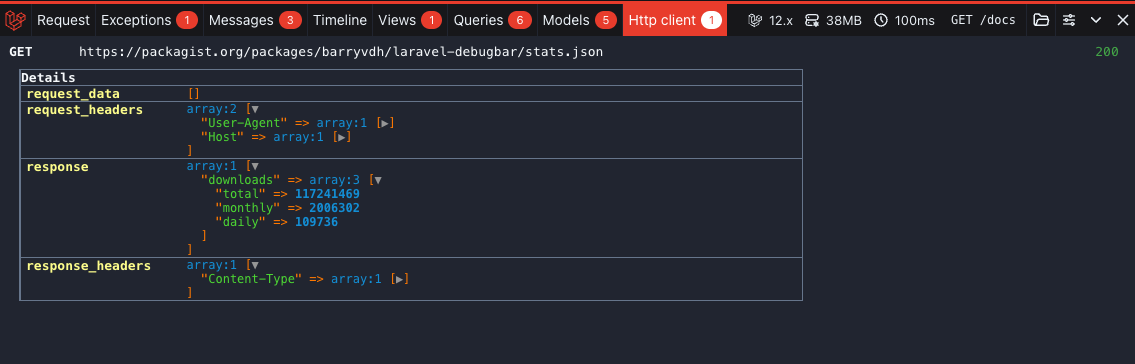1135x364 pixels.
Task: Click the Details heading
Action: (48, 77)
